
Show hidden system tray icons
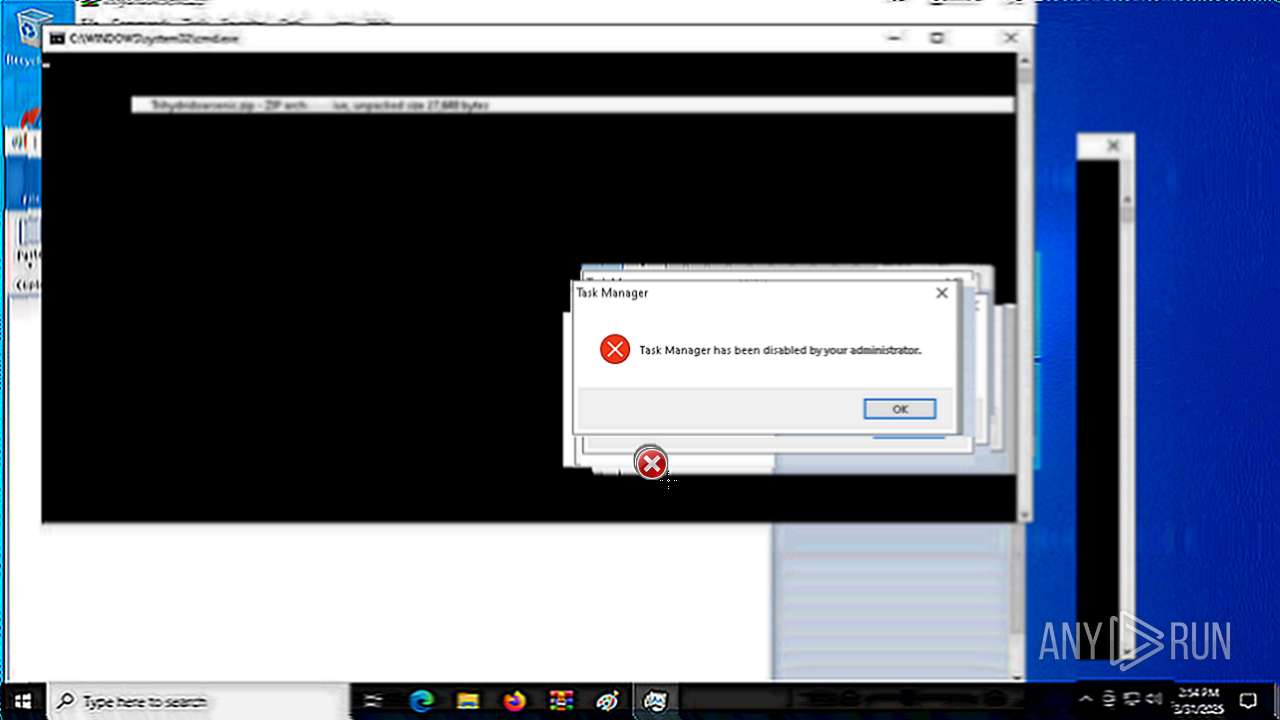1086,700
